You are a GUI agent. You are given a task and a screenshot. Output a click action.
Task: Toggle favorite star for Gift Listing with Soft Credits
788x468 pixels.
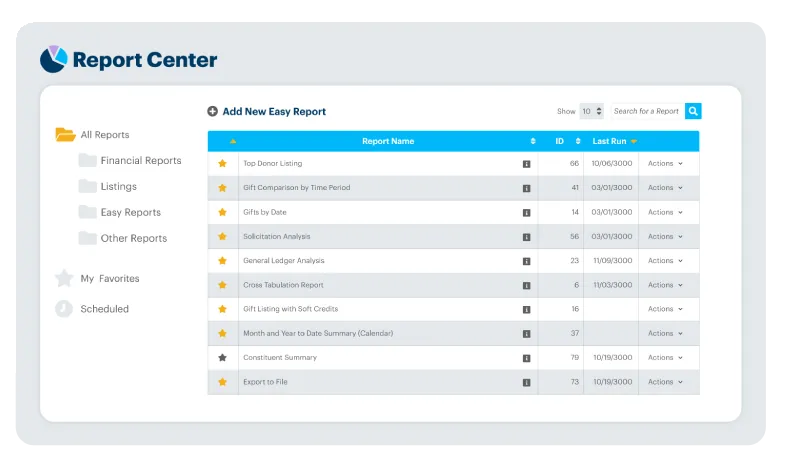point(223,309)
